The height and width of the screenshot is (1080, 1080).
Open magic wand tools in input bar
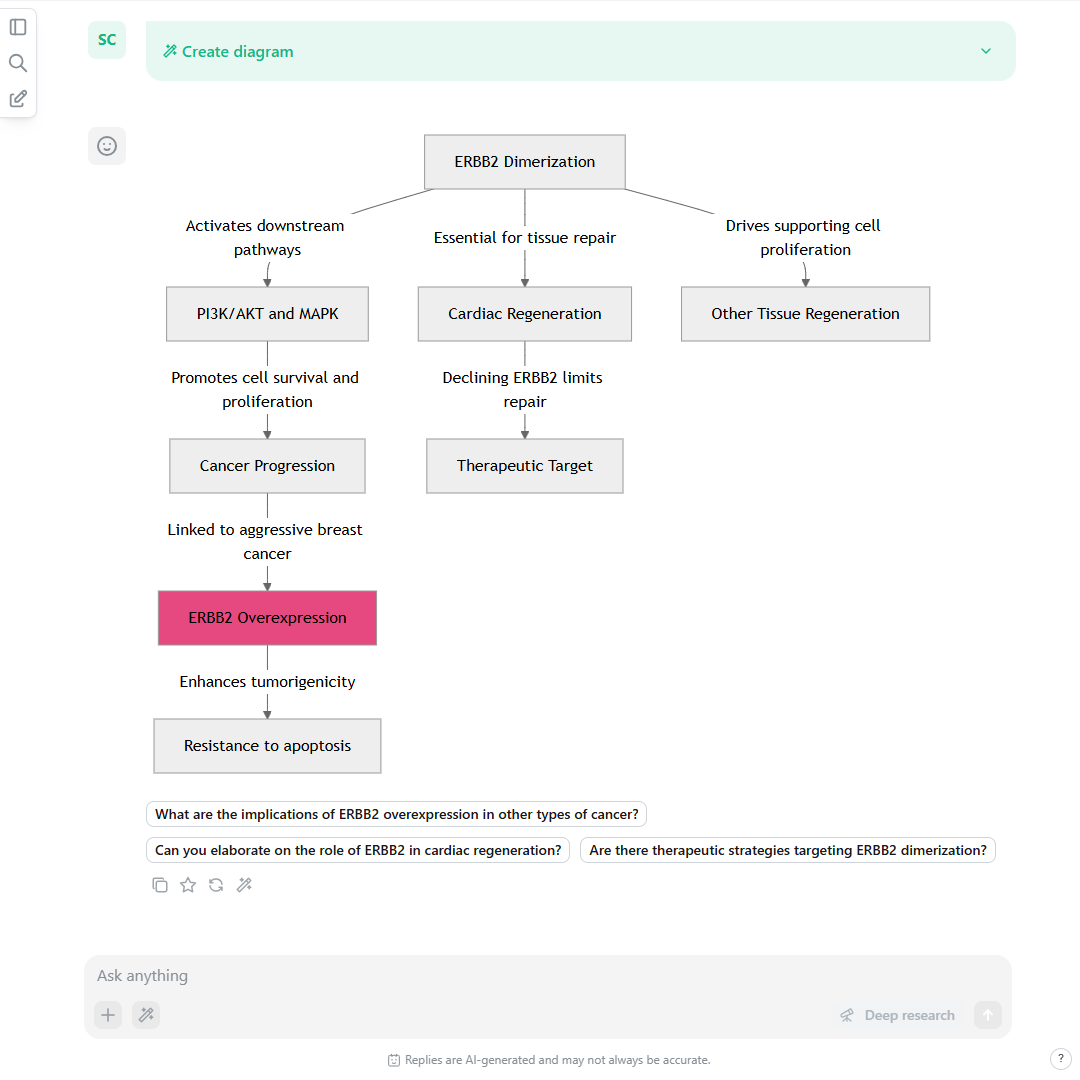tap(146, 1015)
